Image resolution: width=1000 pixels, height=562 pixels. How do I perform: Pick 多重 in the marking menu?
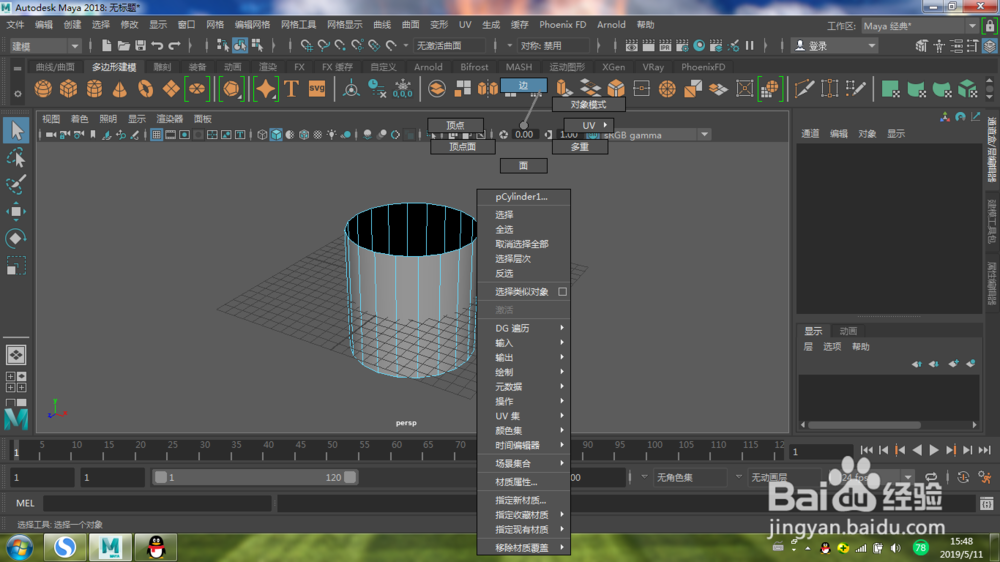point(580,147)
